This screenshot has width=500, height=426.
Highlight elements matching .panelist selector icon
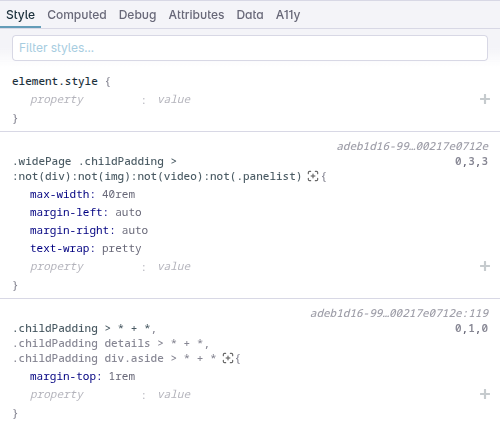313,176
